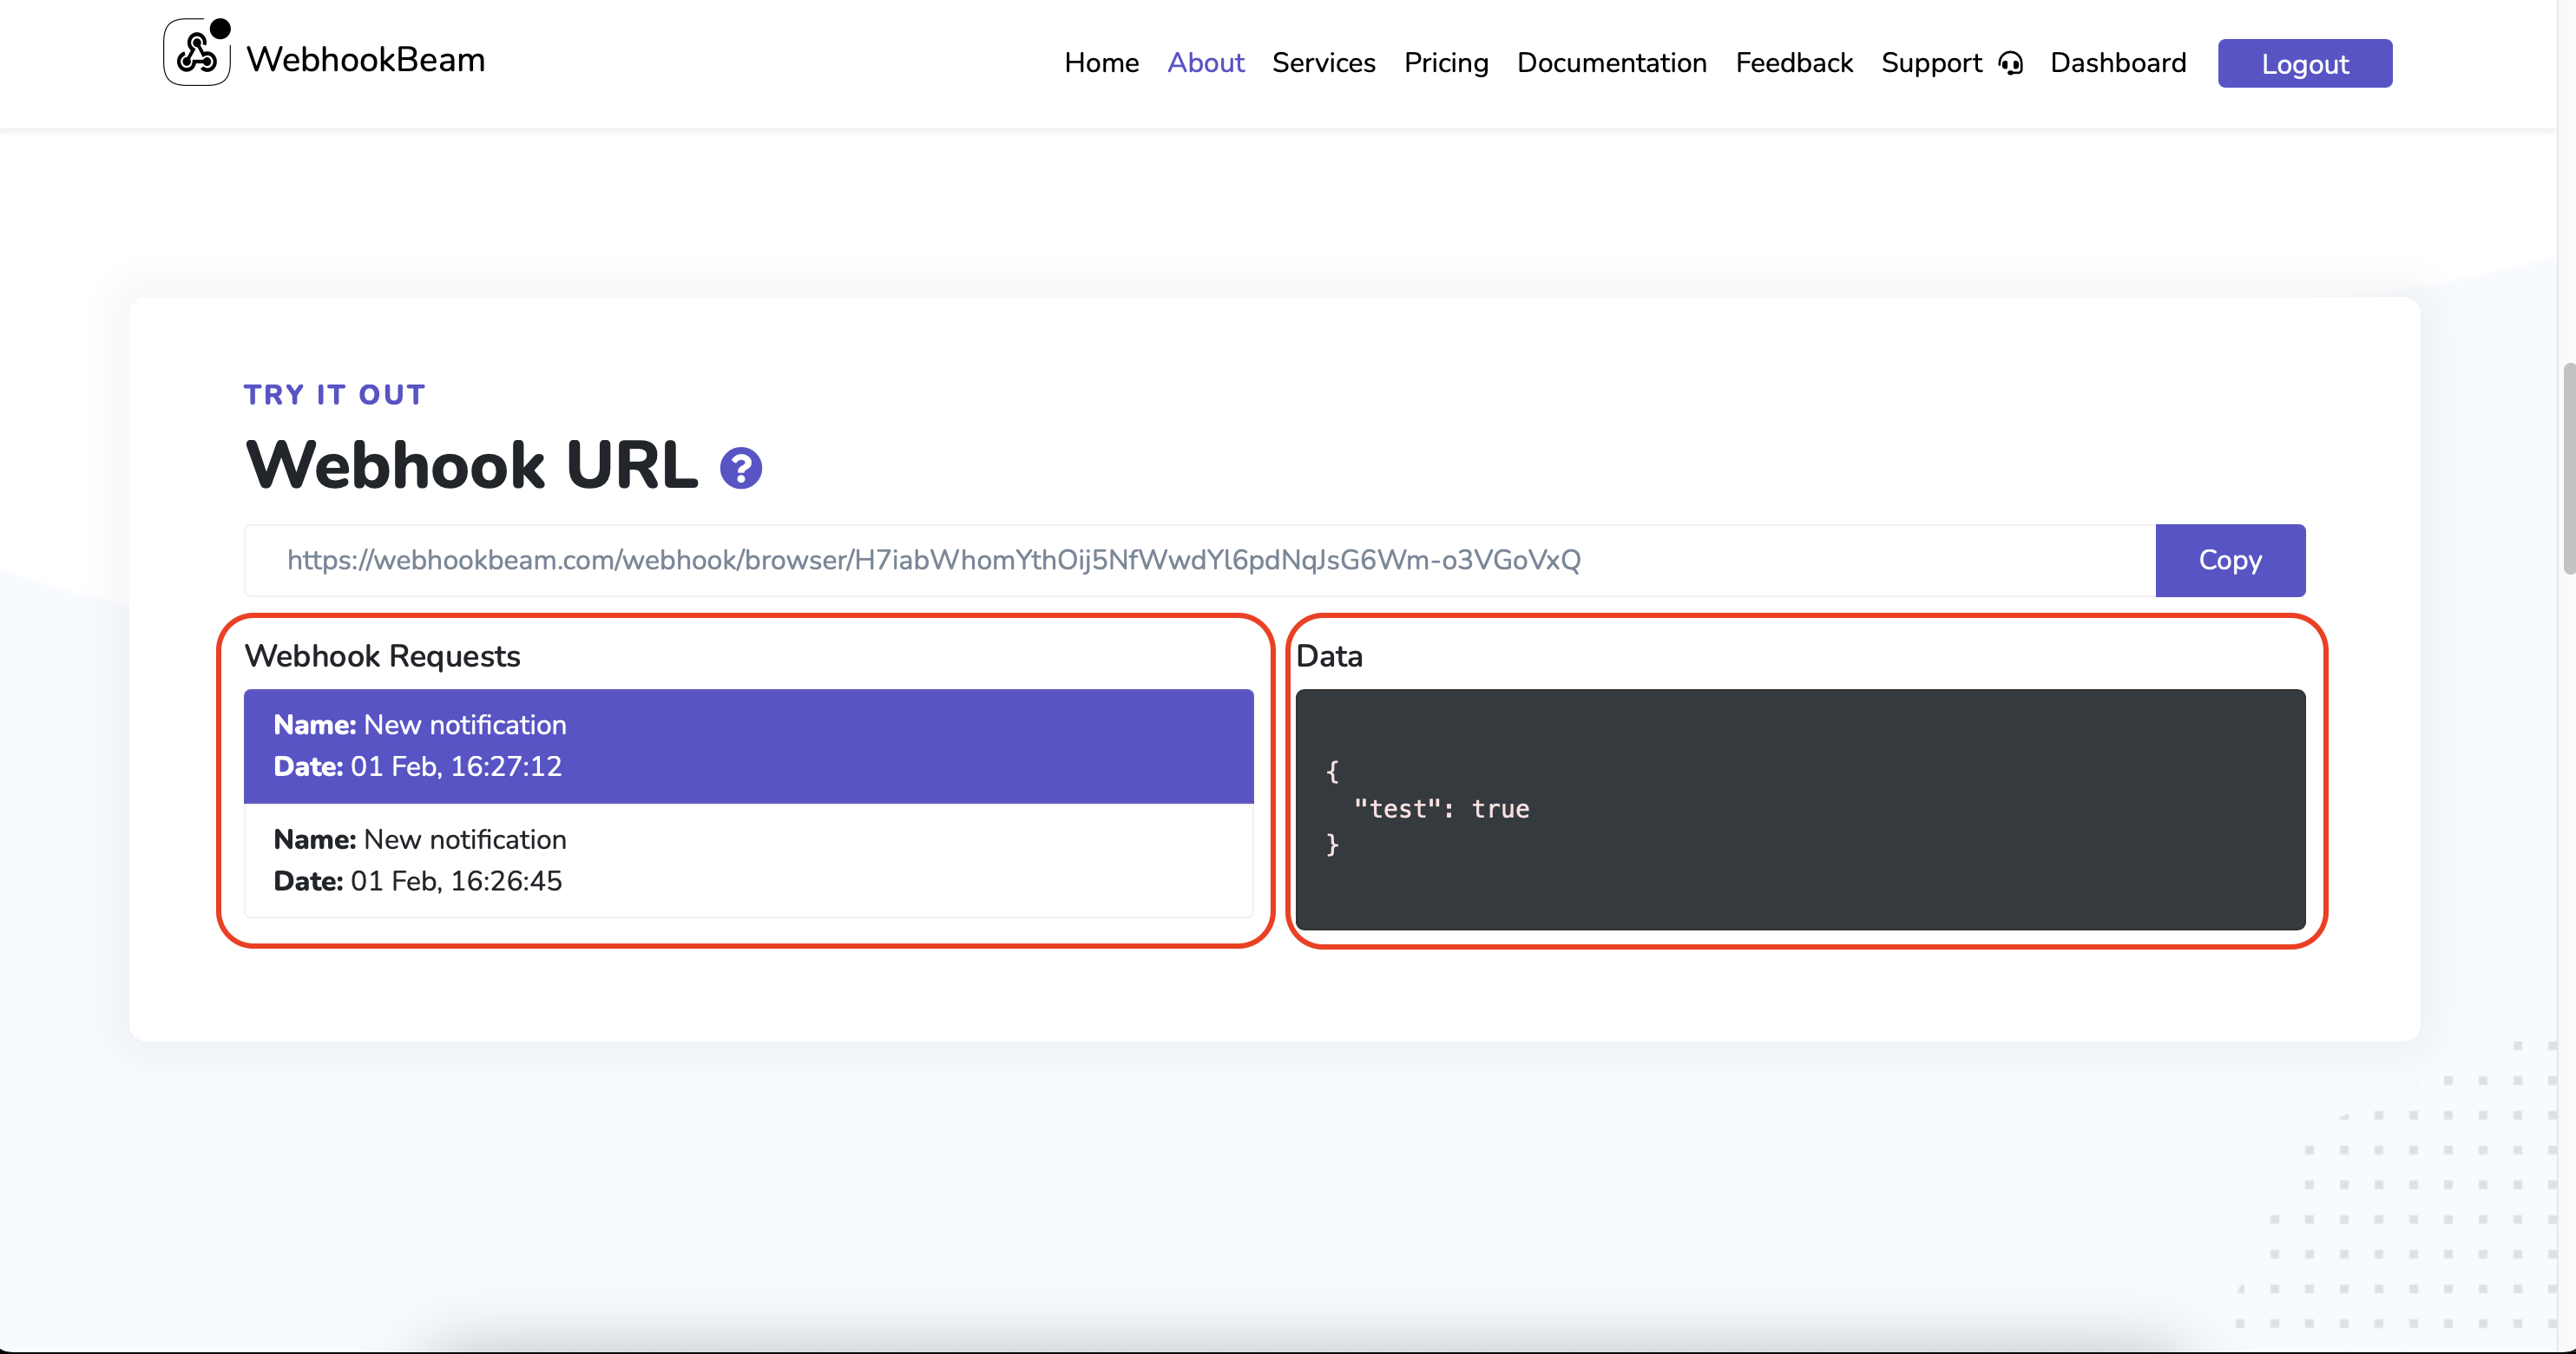Select the first webhook request notification

pyautogui.click(x=750, y=746)
